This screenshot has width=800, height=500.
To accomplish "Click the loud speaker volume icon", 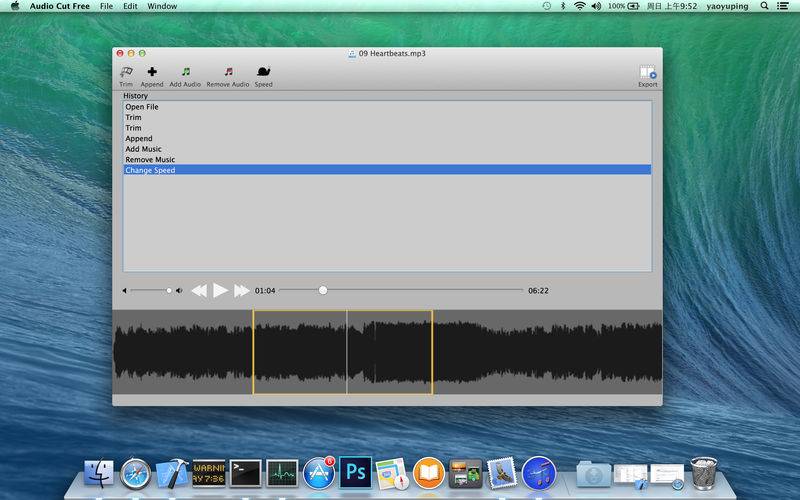I will 179,291.
